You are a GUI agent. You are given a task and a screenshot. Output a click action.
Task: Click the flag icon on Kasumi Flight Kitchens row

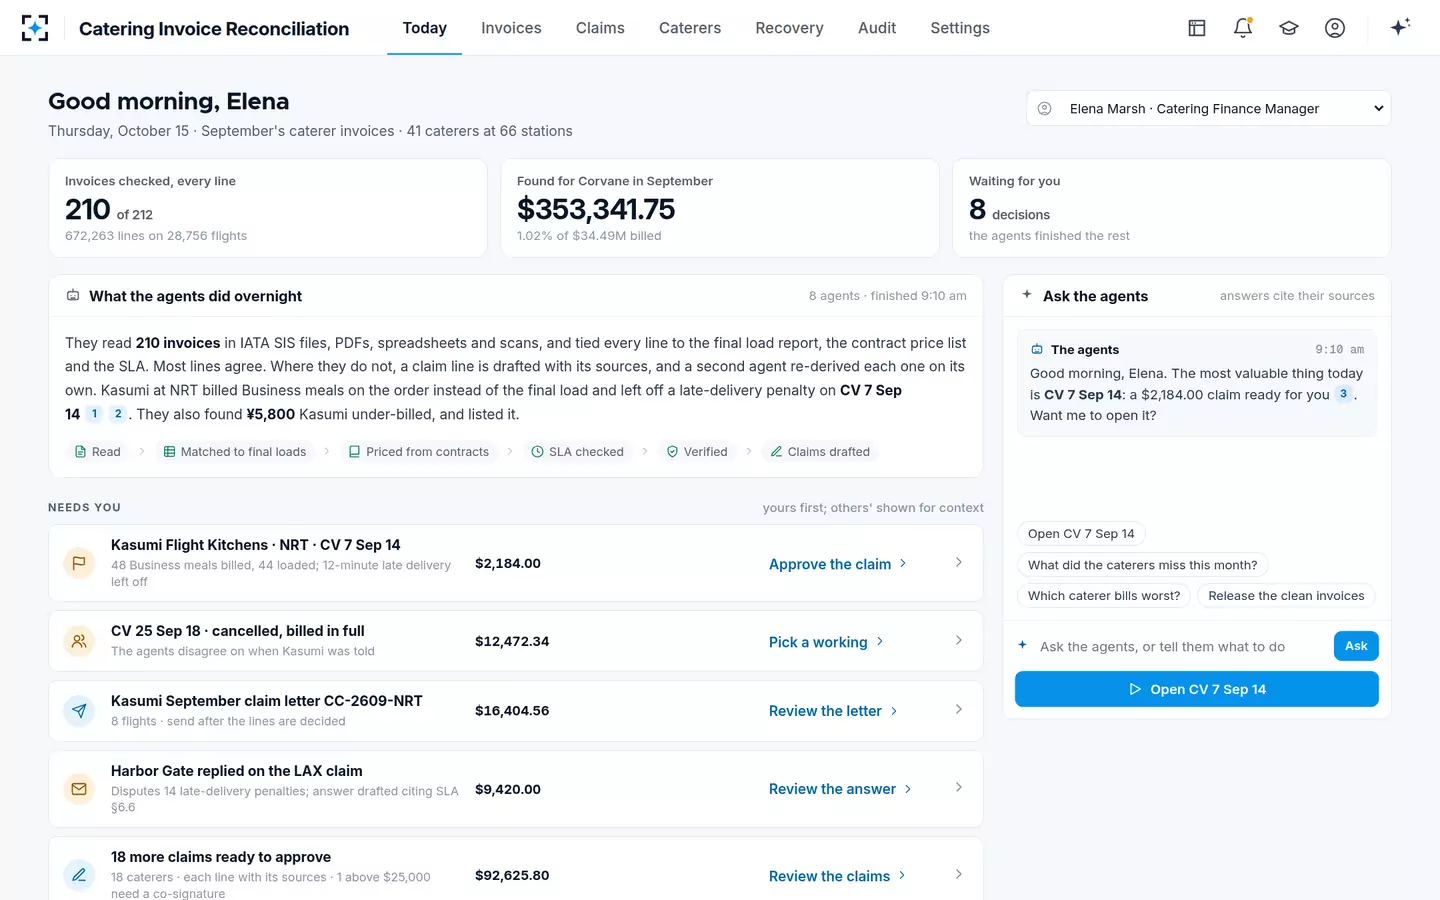pos(79,563)
